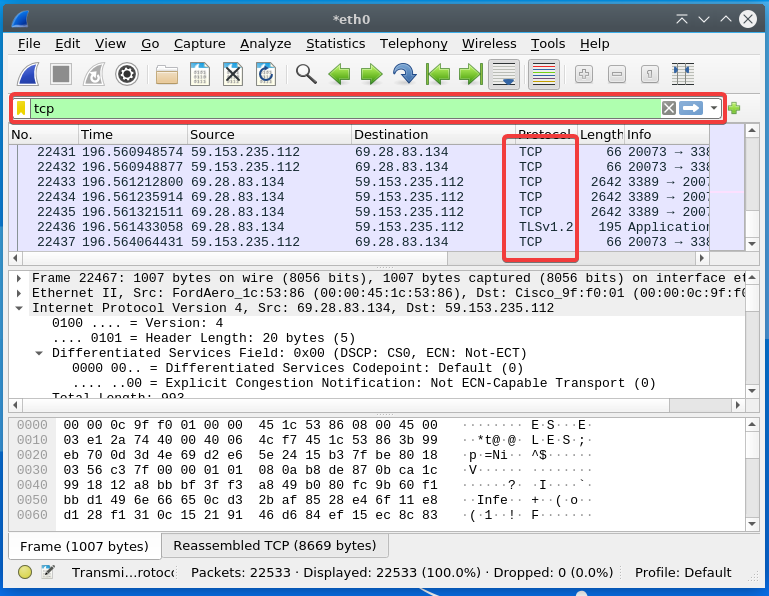Expand the Frame 22467 tree node
769x596 pixels.
point(19,278)
